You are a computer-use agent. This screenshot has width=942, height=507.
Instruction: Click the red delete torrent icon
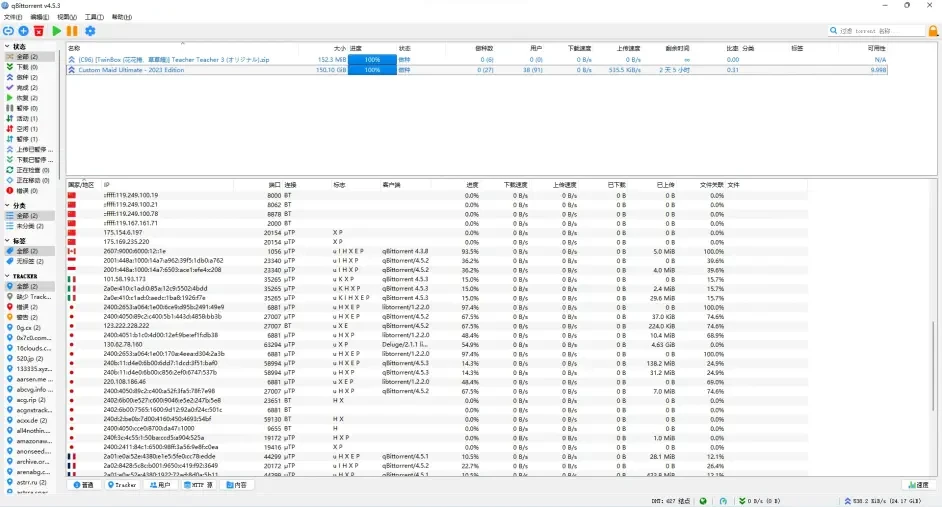click(39, 31)
